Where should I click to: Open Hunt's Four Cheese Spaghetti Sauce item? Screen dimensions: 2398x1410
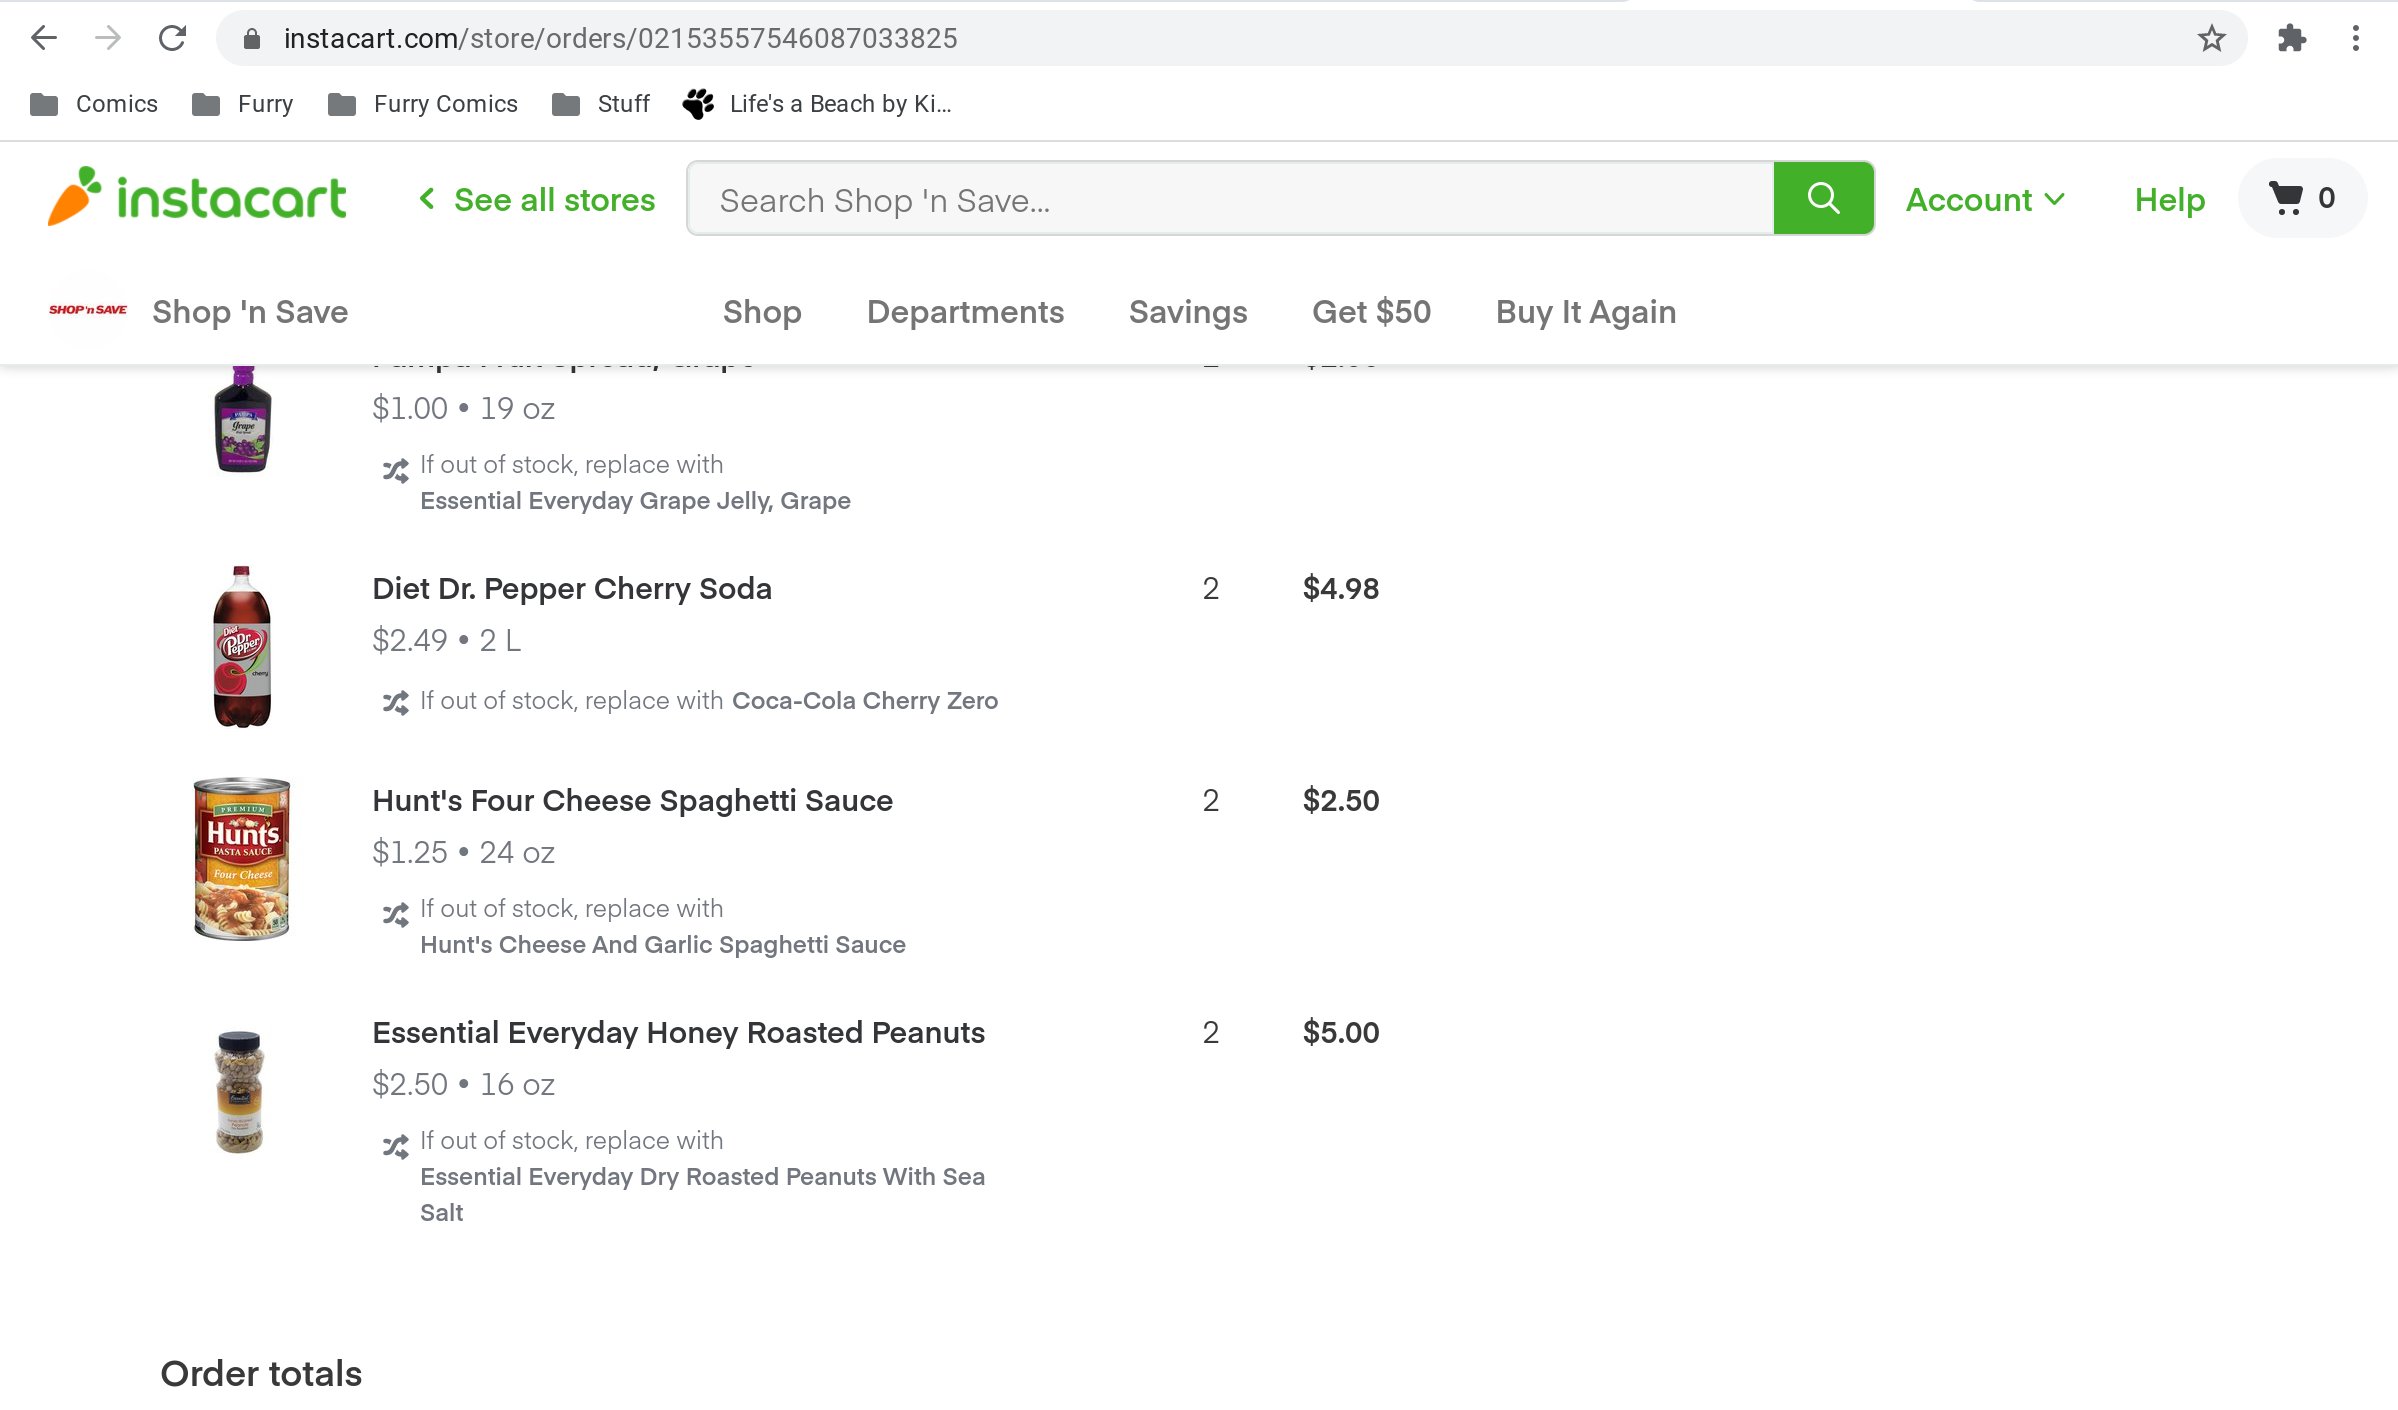click(632, 800)
